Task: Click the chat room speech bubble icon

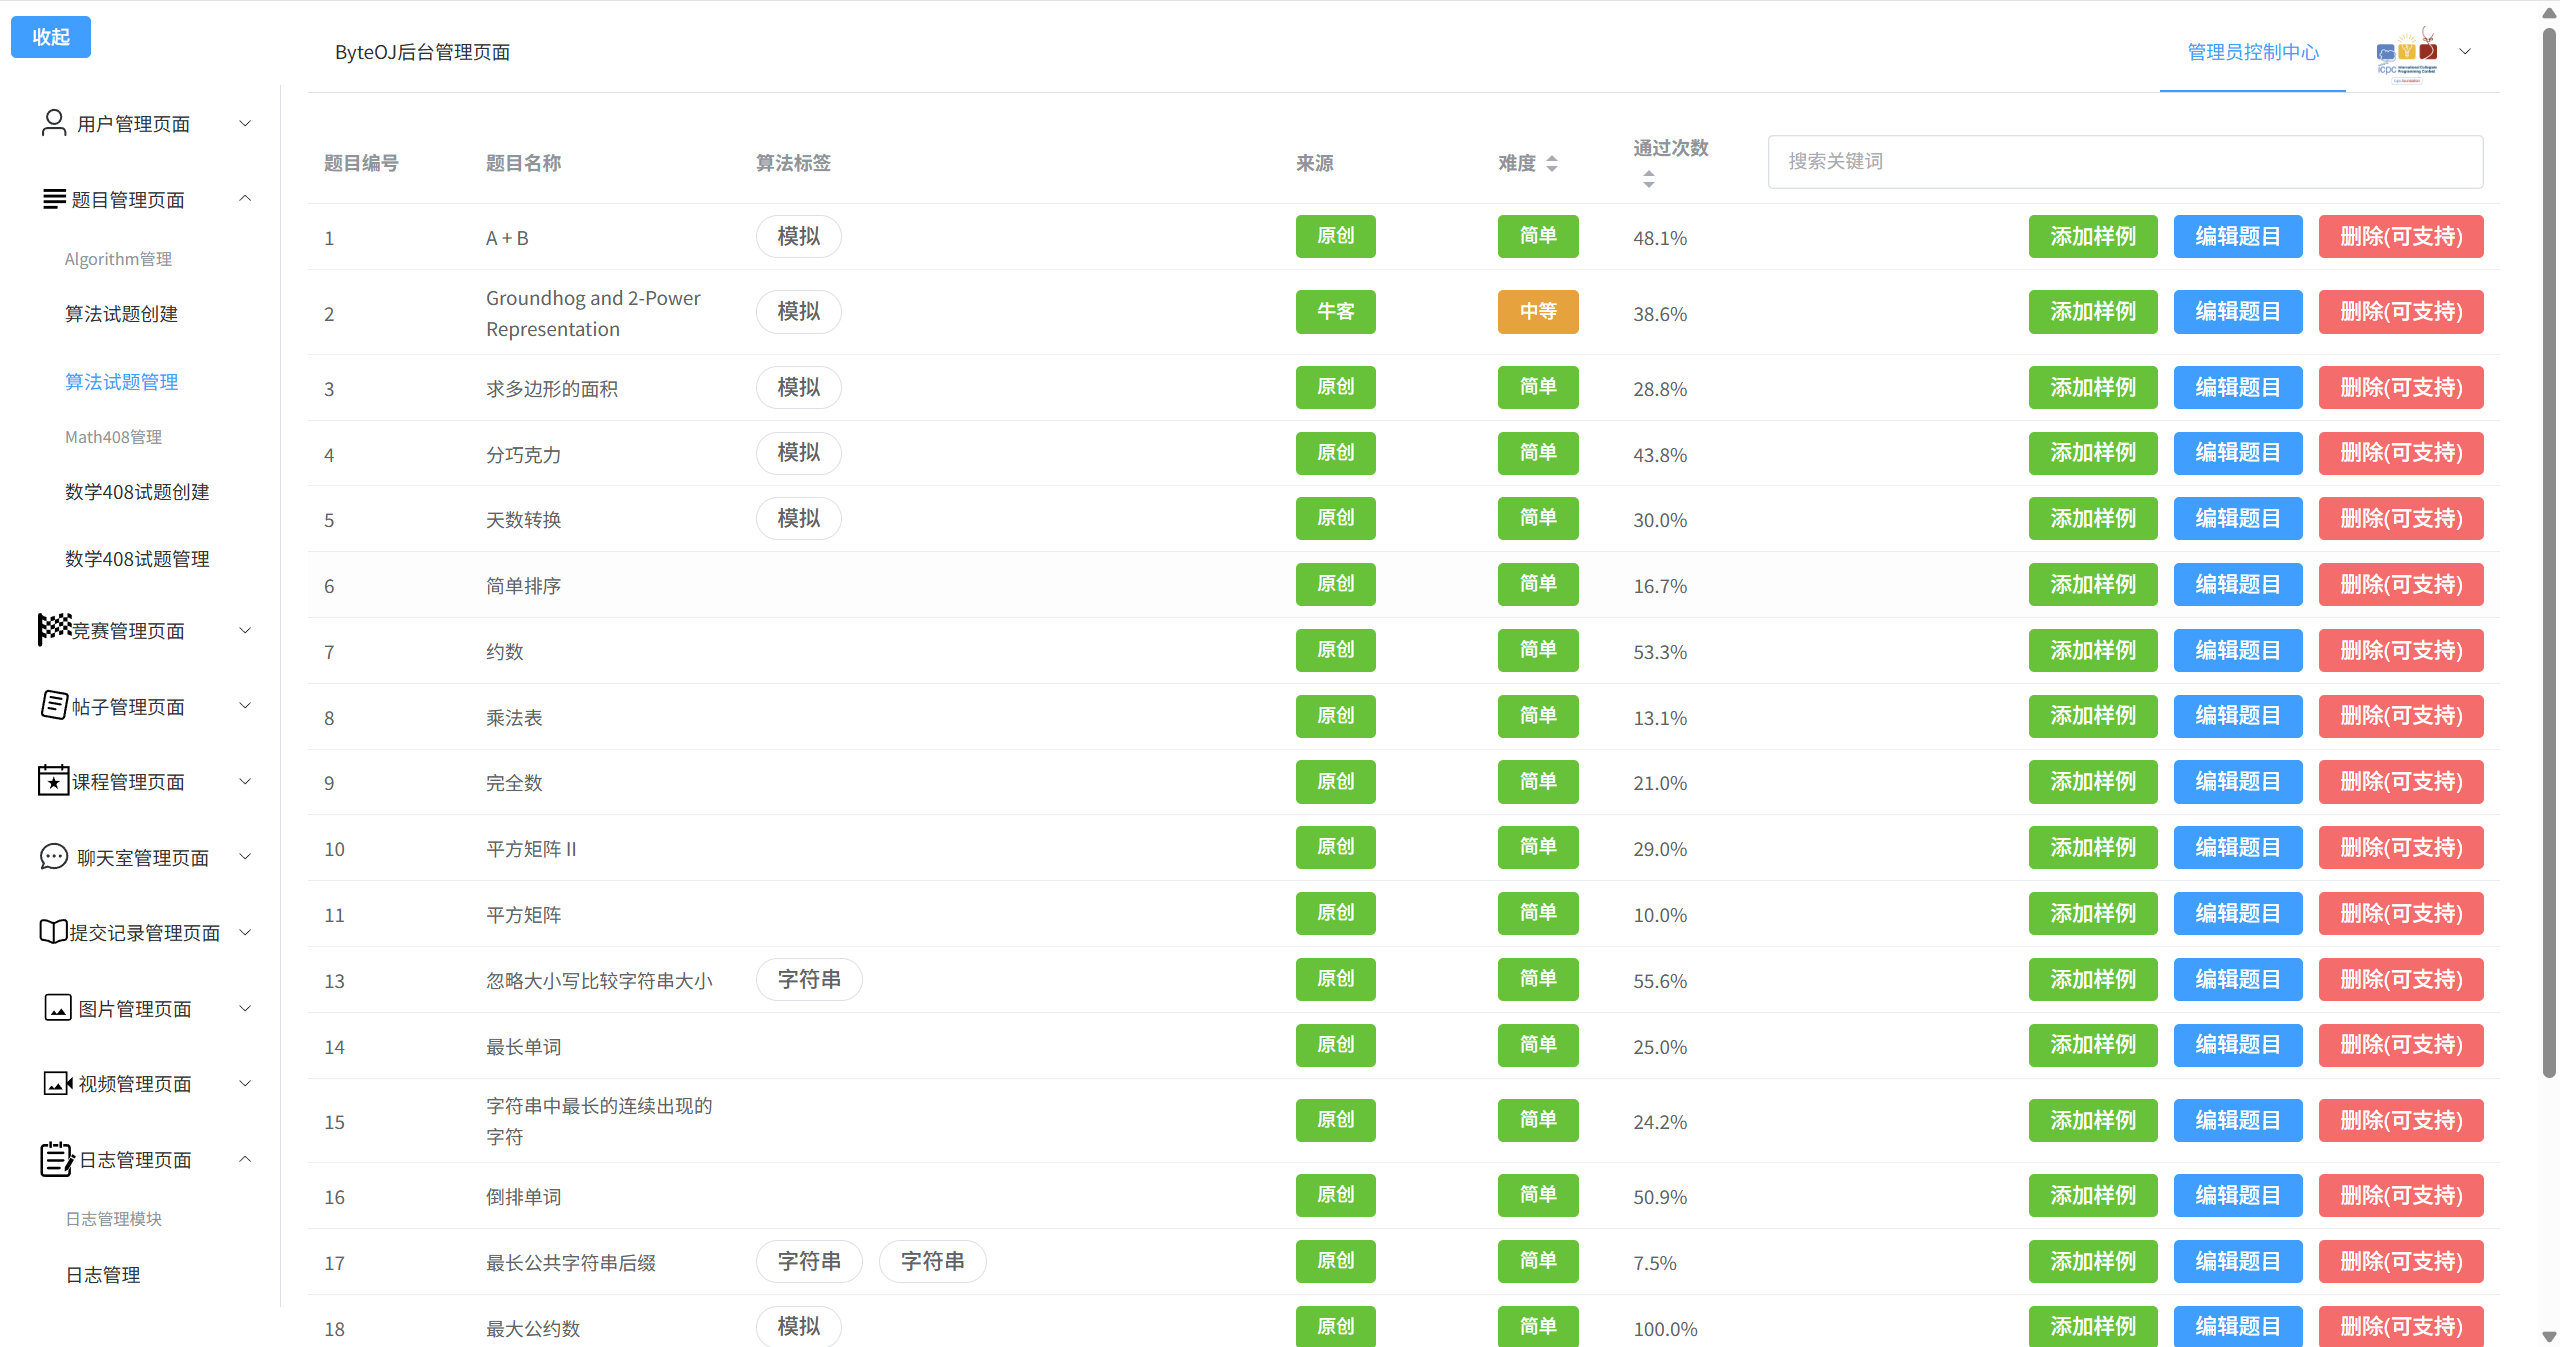Action: 54,857
